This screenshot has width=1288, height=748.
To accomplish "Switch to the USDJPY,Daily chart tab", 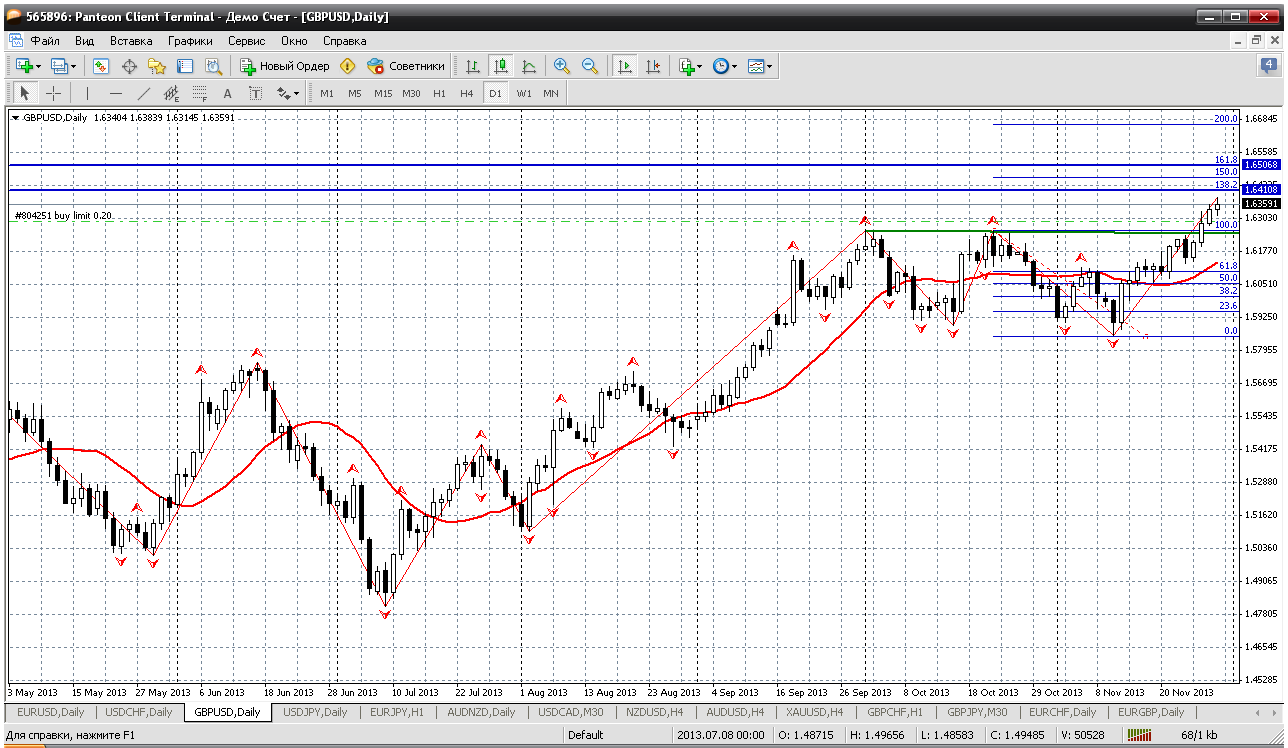I will click(316, 712).
